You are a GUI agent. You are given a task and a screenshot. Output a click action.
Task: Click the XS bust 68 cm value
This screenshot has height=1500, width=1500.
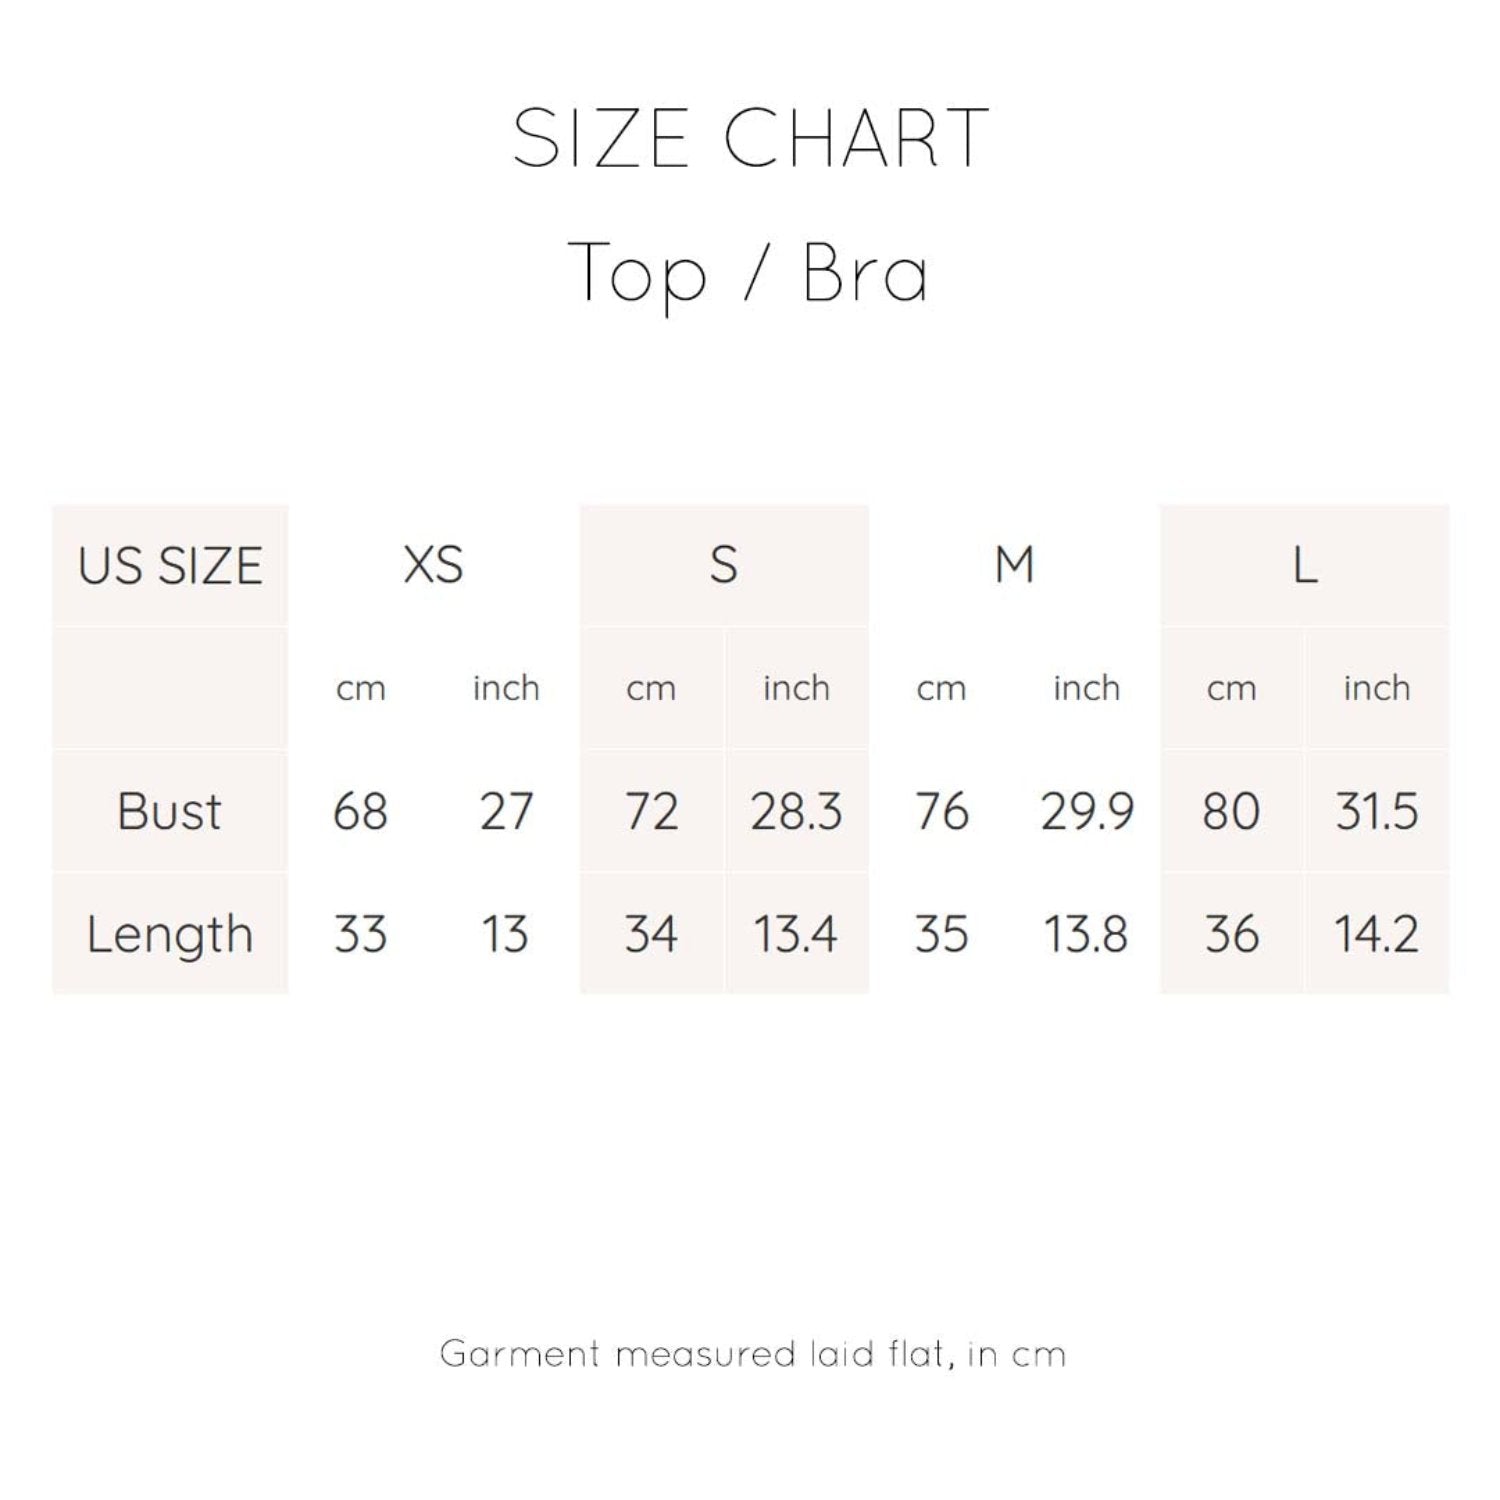coord(360,811)
